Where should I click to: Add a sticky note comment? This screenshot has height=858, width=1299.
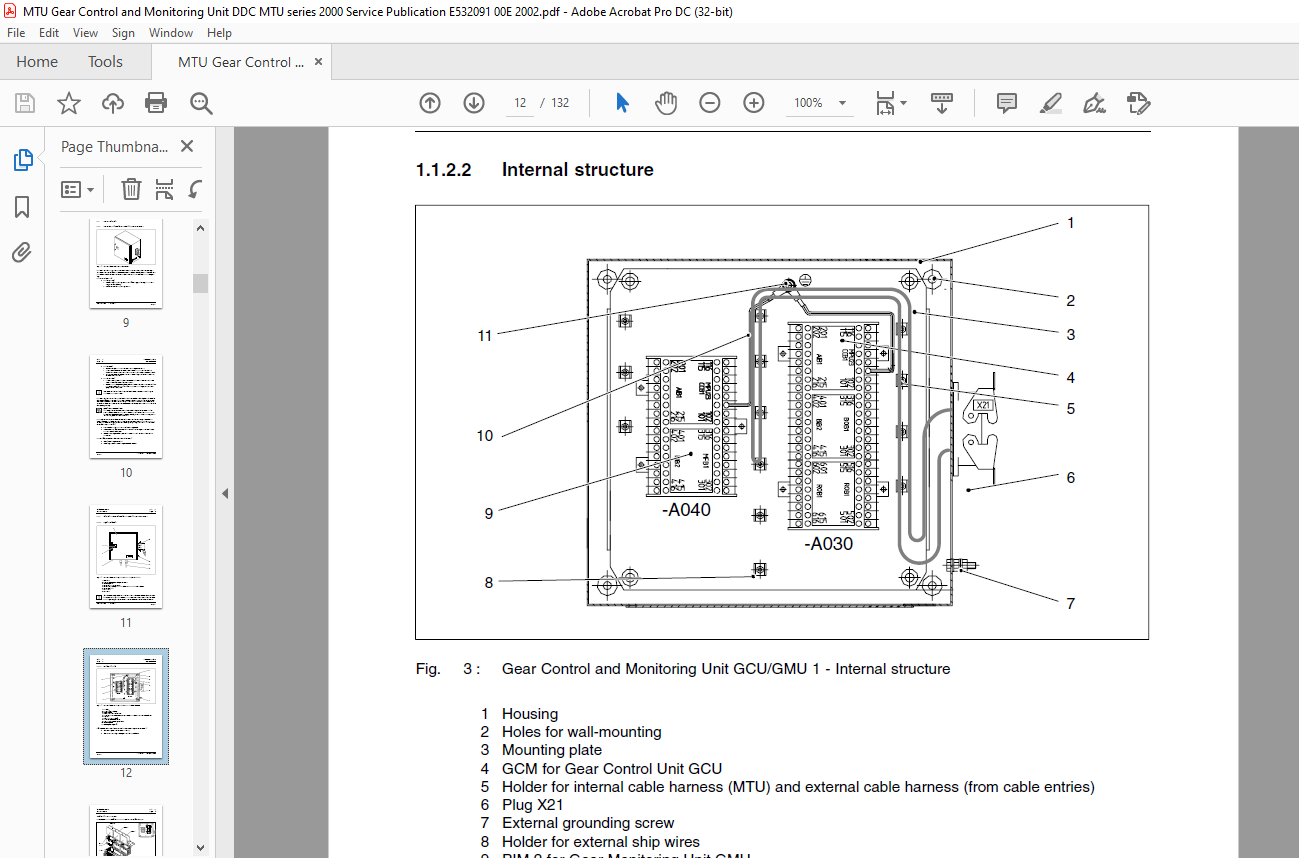pyautogui.click(x=1007, y=103)
